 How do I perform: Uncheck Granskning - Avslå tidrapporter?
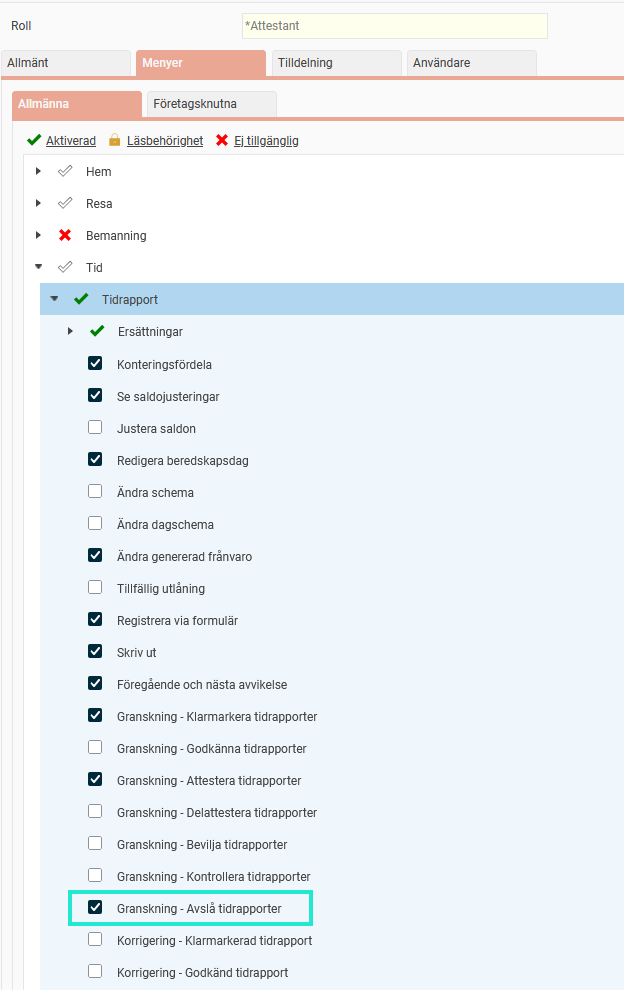click(x=95, y=908)
